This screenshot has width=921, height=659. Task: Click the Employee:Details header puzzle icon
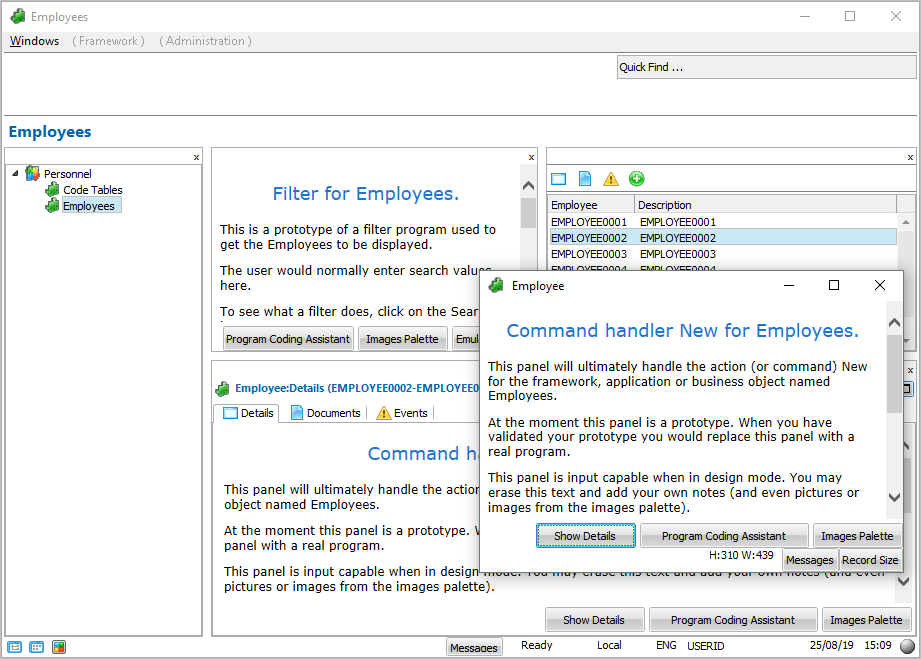(x=223, y=388)
